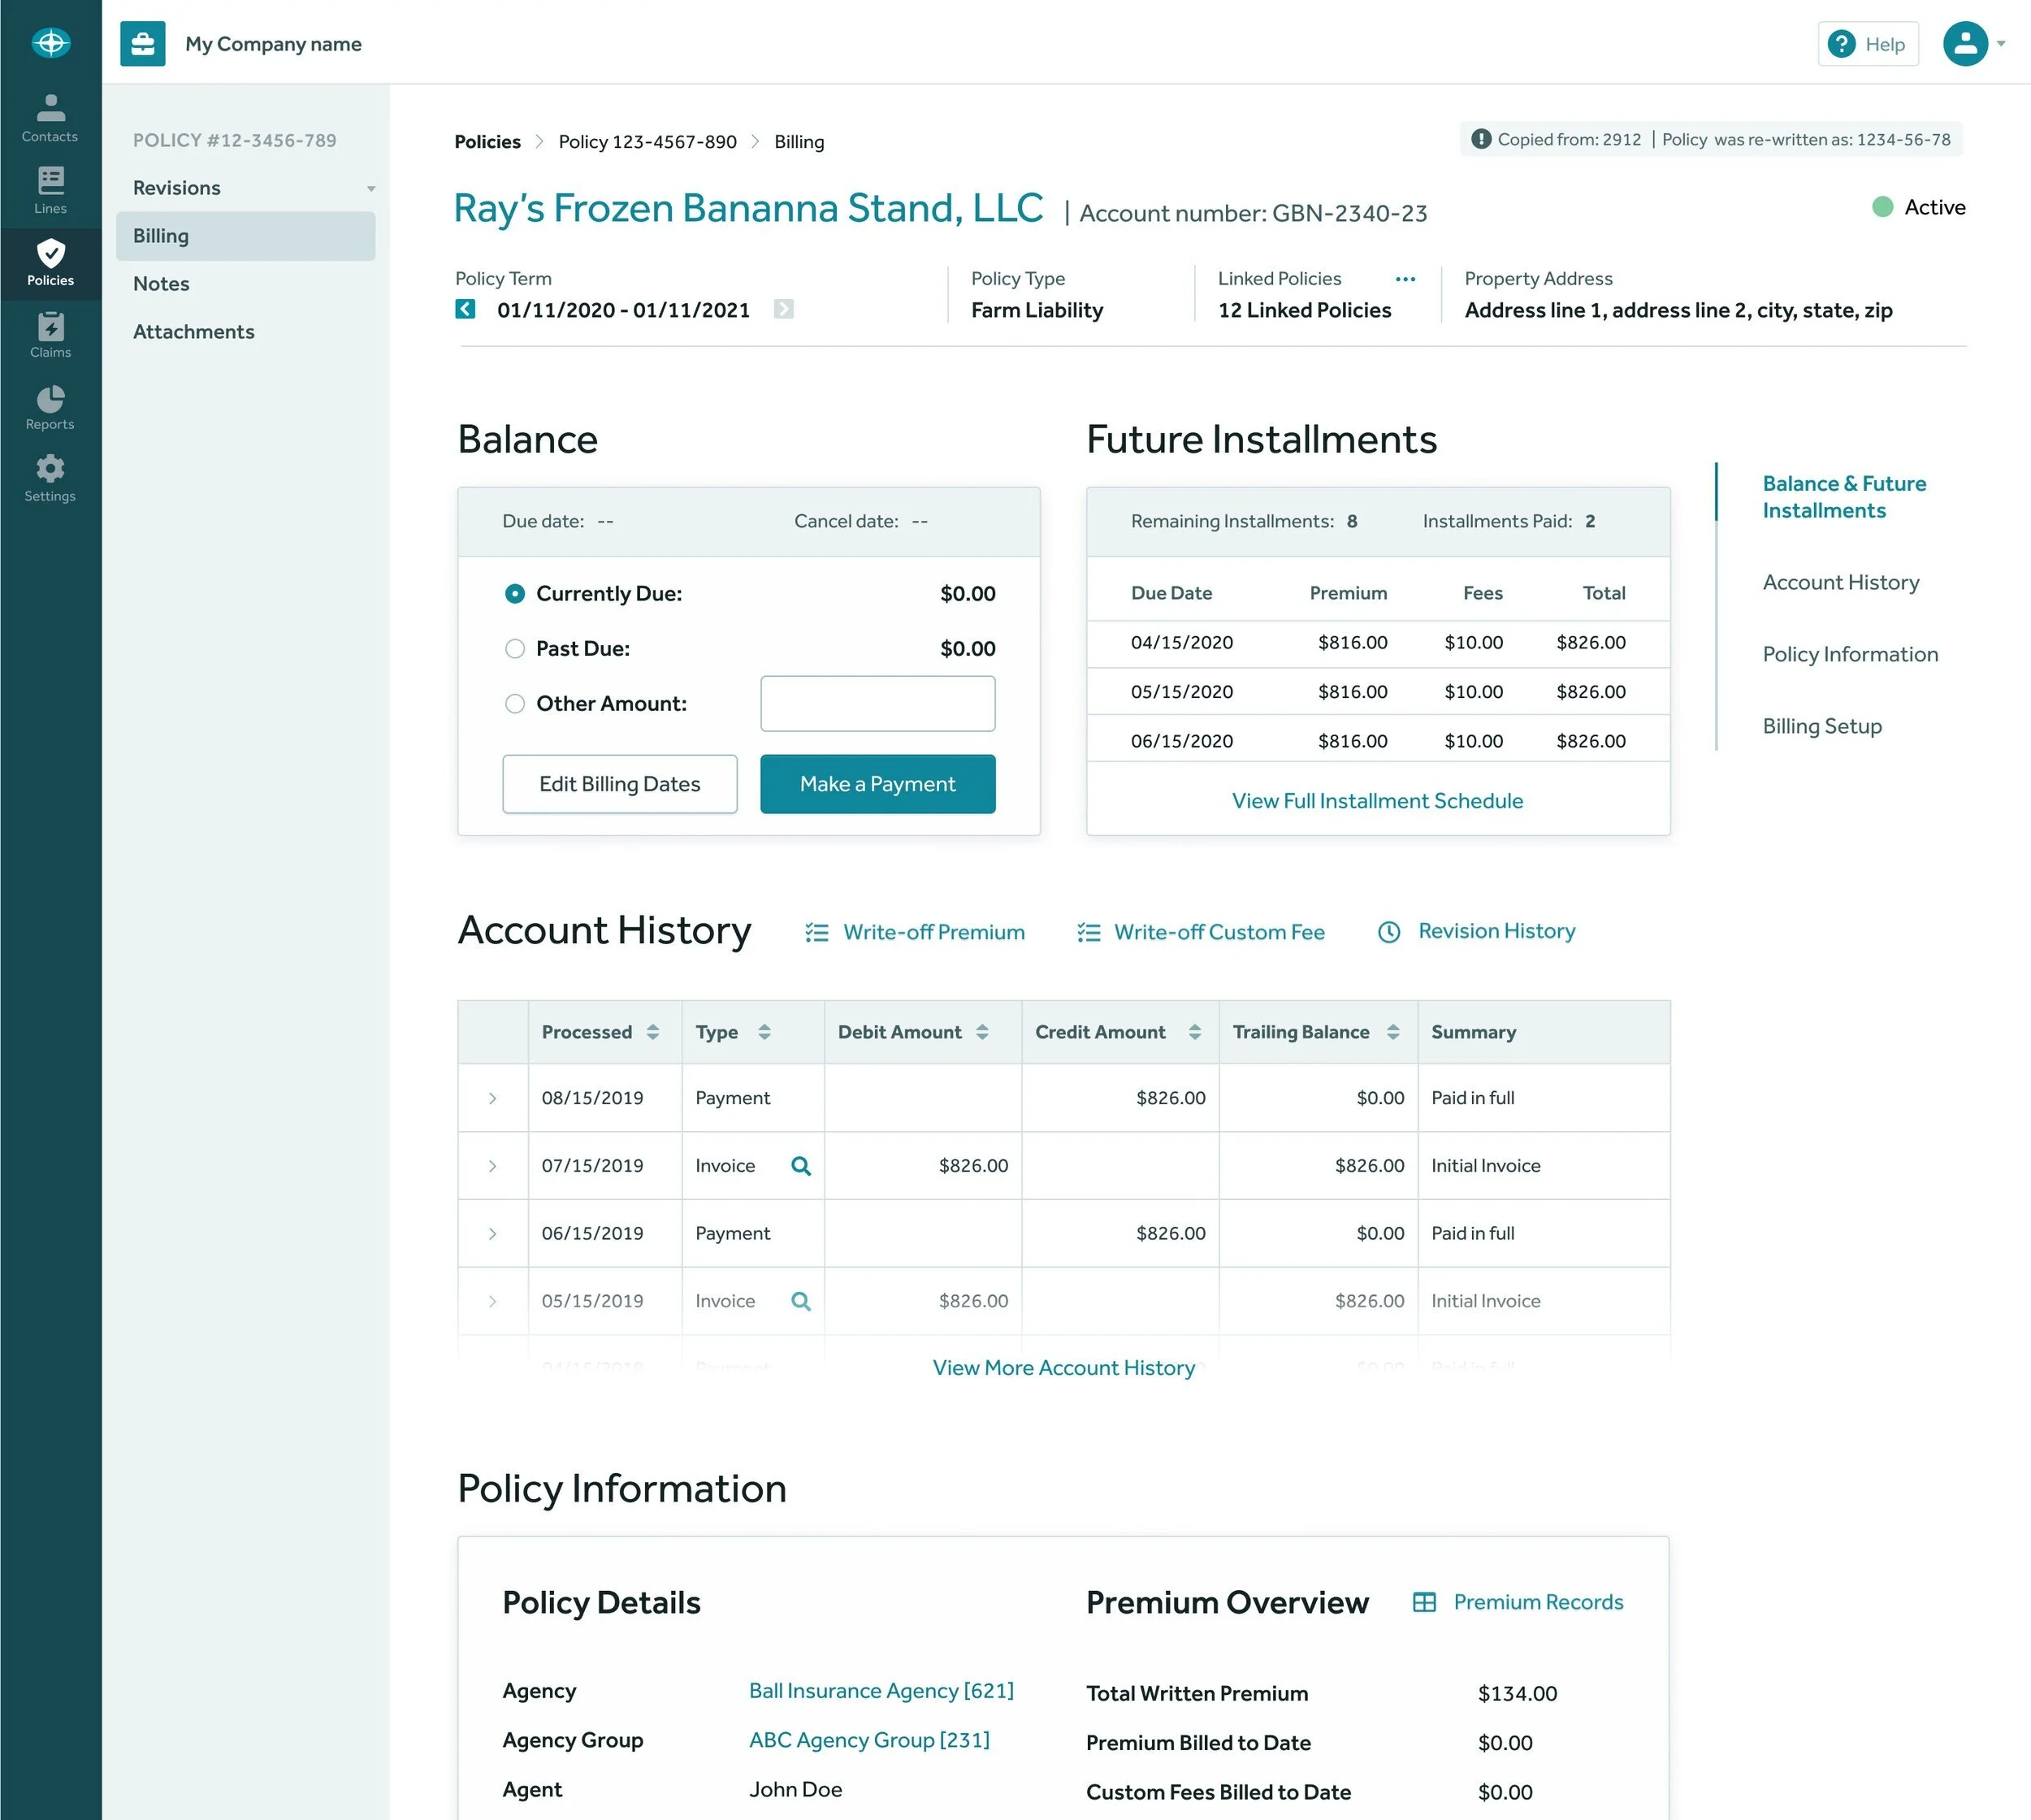Choose the Other Amount radio button
The image size is (2031, 1820).
pyautogui.click(x=515, y=704)
